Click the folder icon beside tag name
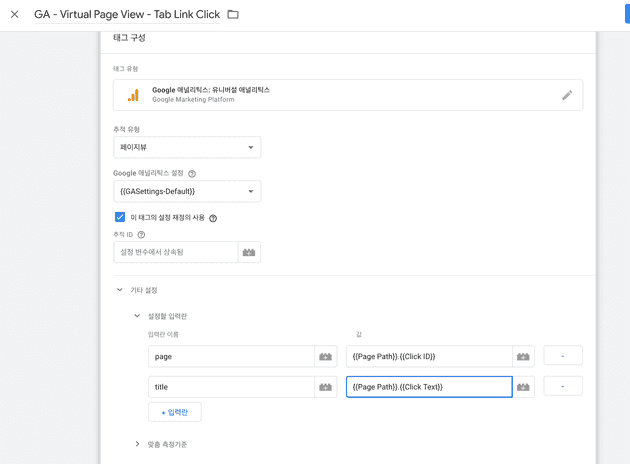 coord(233,15)
